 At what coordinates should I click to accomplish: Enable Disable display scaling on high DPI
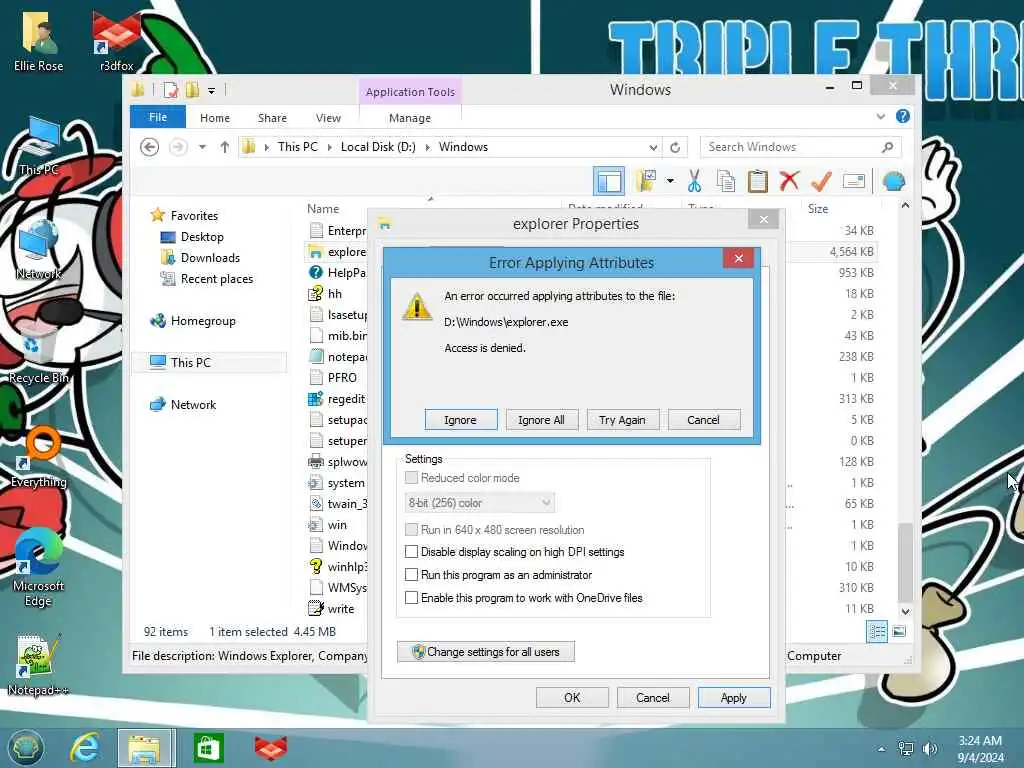[411, 552]
